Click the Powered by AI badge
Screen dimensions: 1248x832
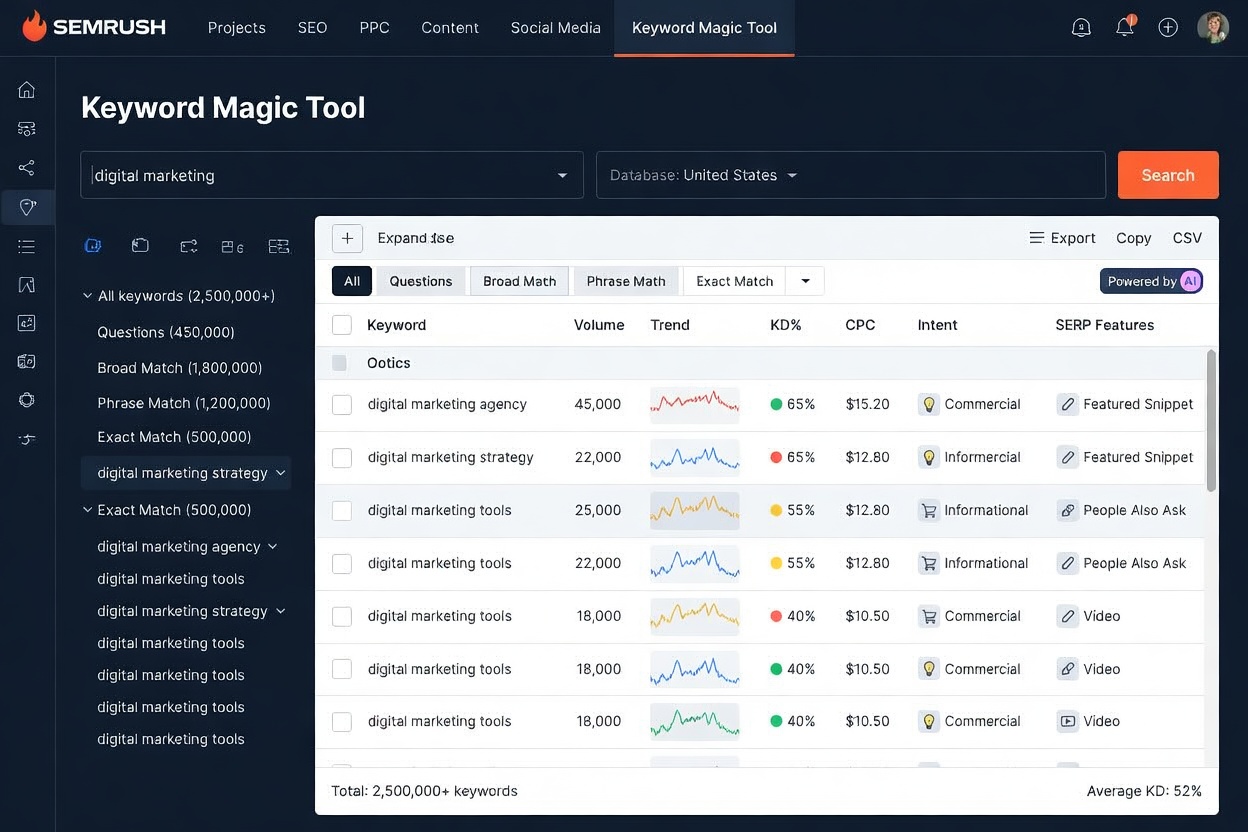pos(1151,281)
